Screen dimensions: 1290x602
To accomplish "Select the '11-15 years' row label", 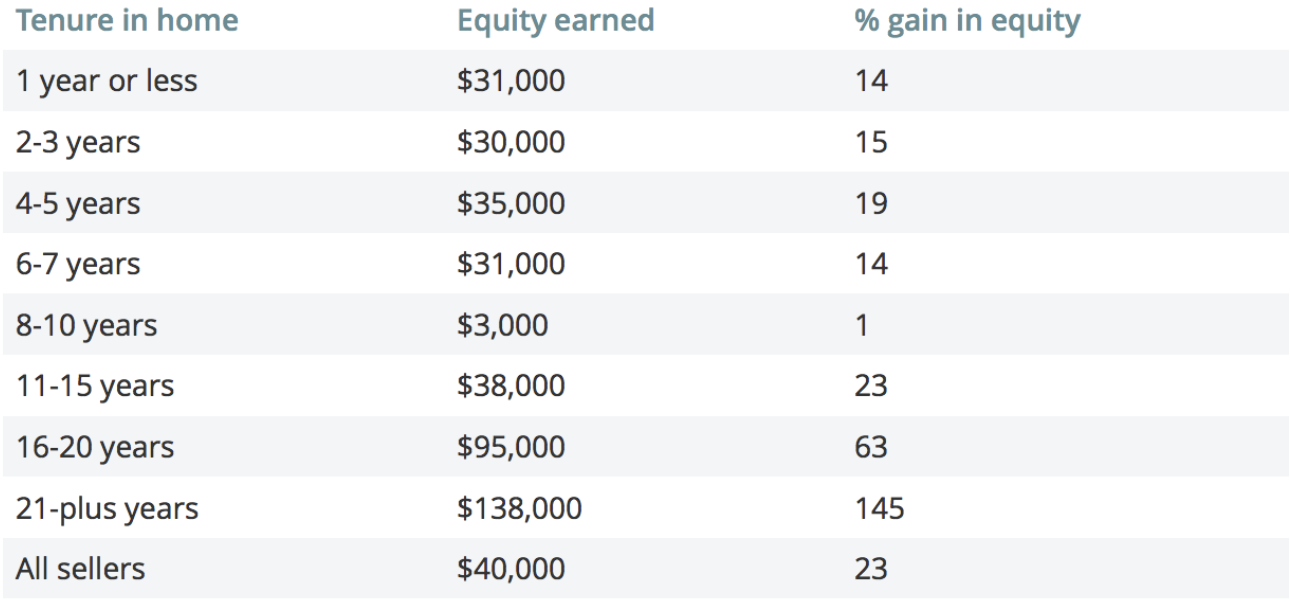I will click(94, 386).
